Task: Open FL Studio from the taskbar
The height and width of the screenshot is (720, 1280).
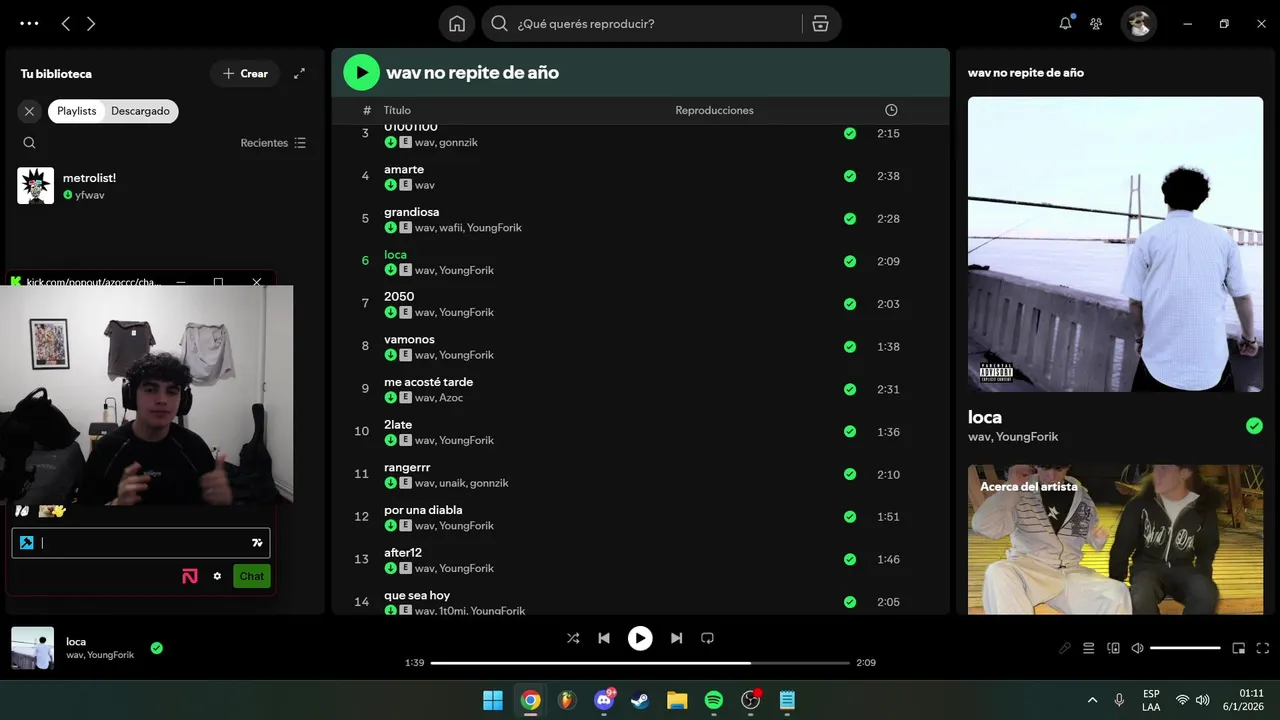Action: [x=567, y=700]
